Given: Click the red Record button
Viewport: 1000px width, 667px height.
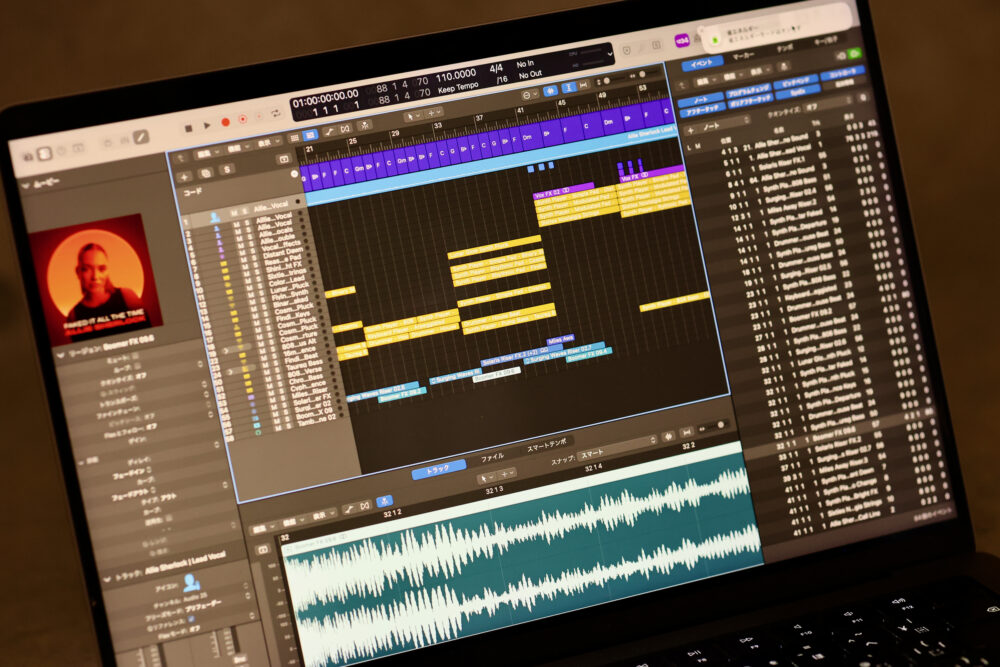Looking at the screenshot, I should 225,123.
